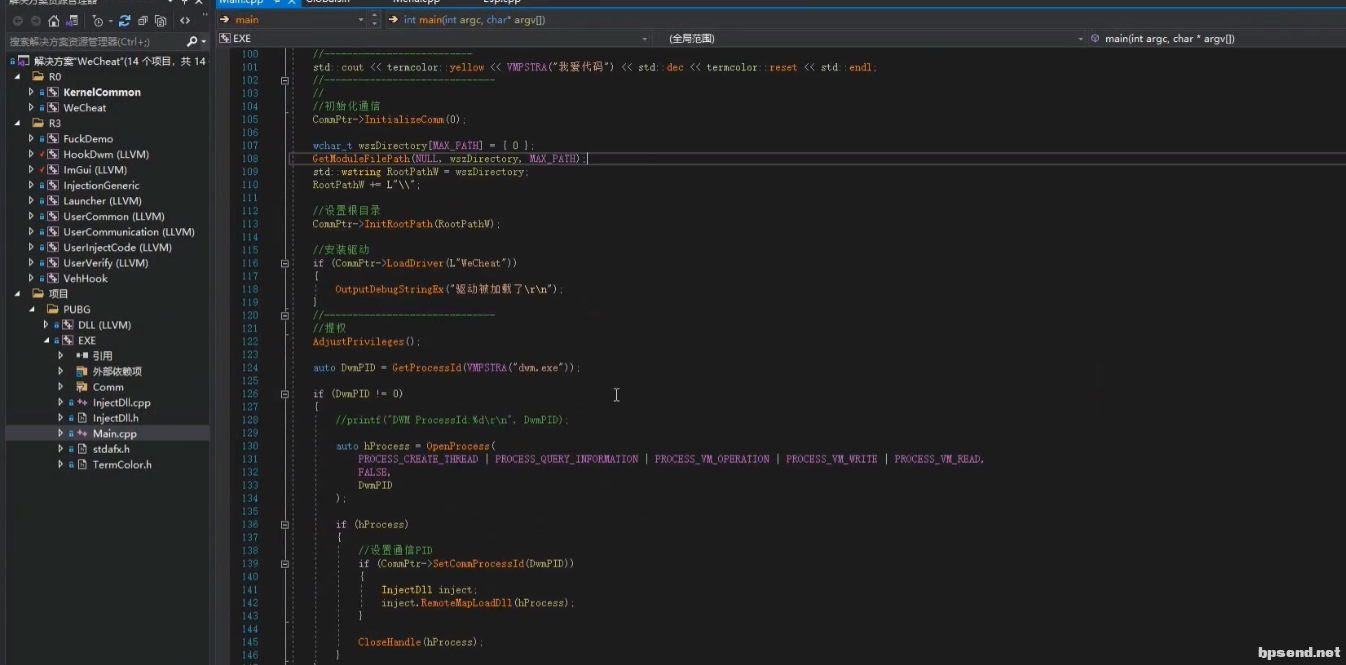Fold the if (hProcess) block at line 136
Viewport: 1346px width, 665px height.
point(285,524)
